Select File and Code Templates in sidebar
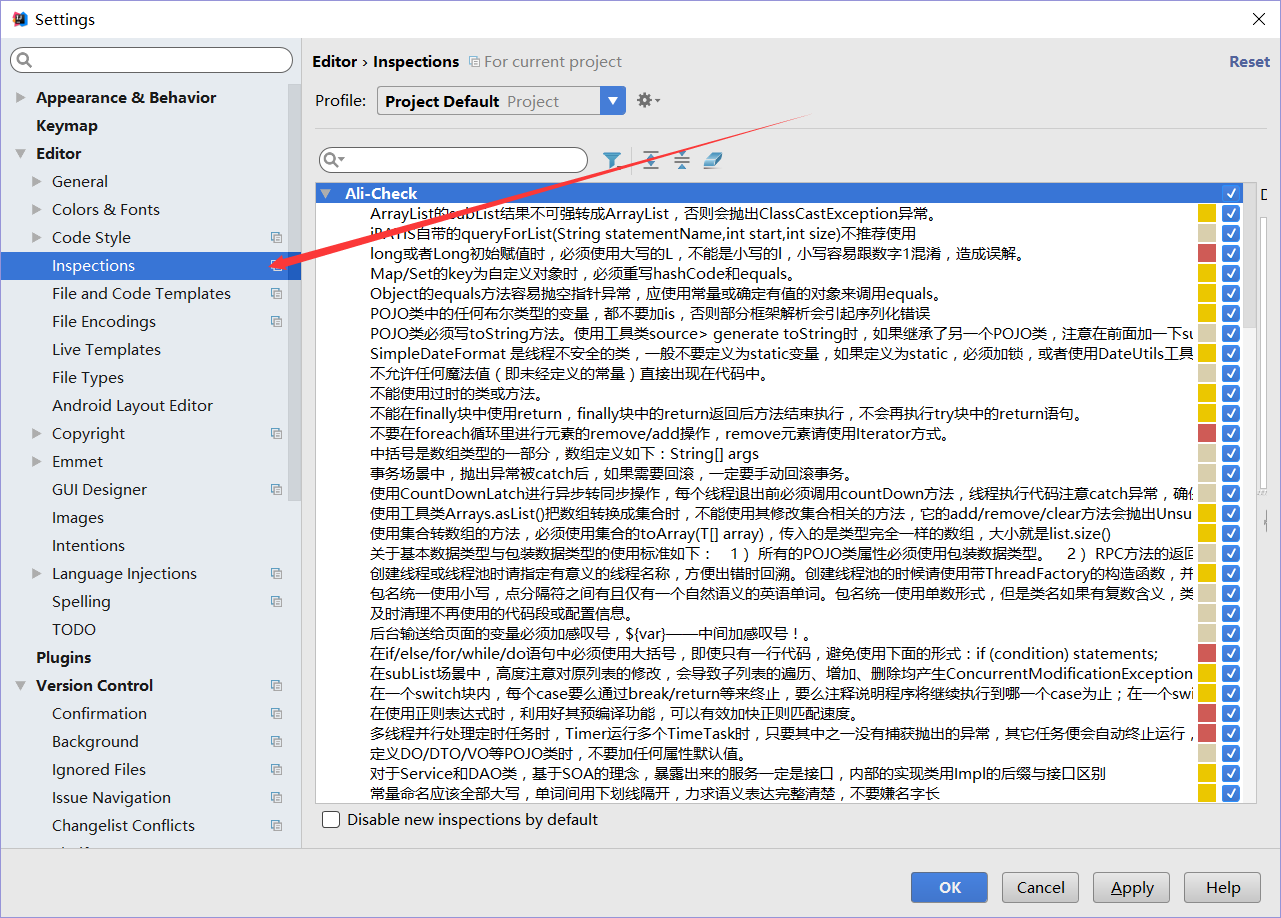This screenshot has width=1281, height=918. 141,294
